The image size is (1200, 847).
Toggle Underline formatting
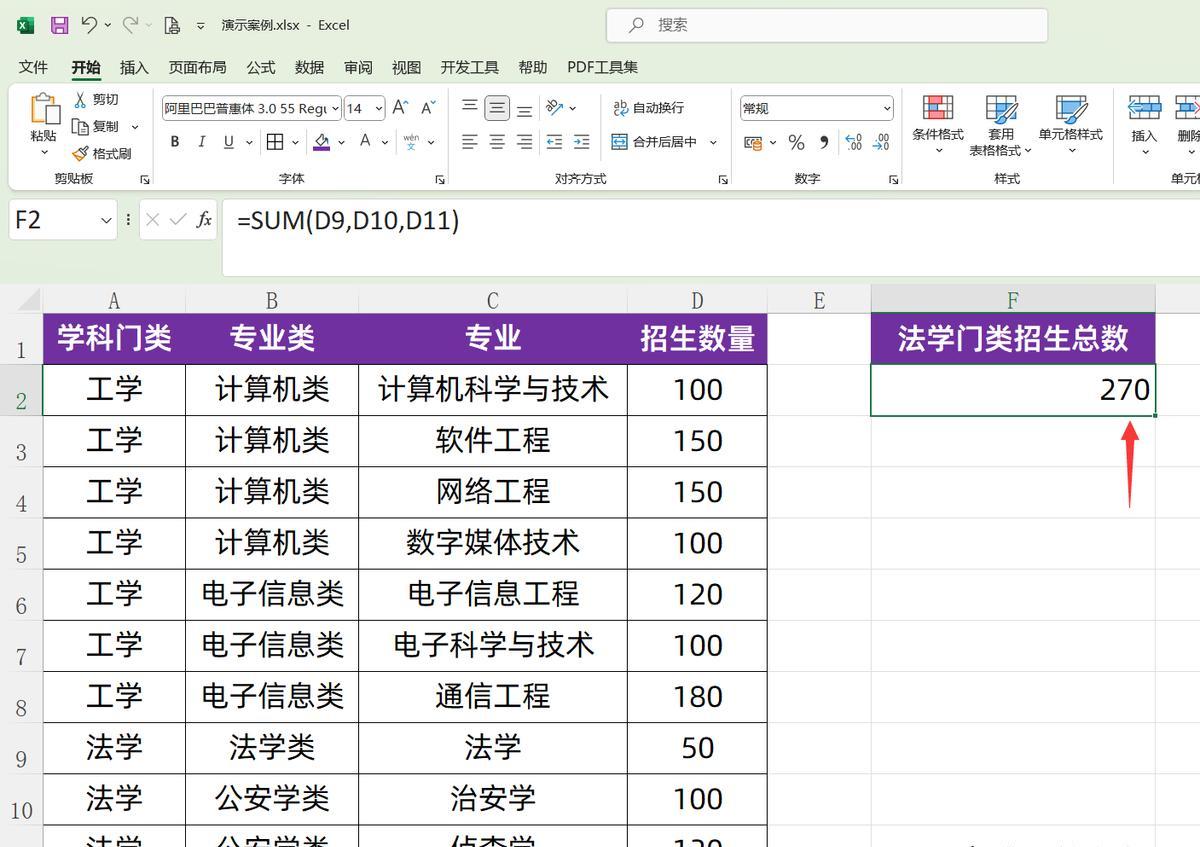[229, 142]
